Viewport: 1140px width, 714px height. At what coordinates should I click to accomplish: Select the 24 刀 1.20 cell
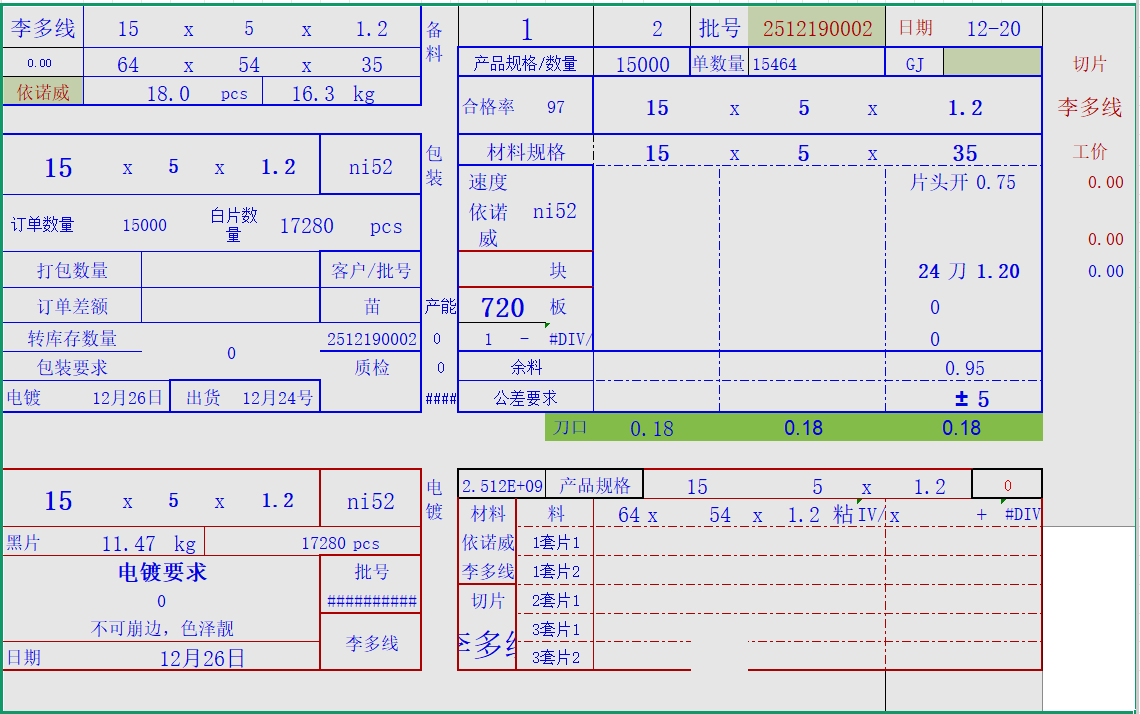tap(968, 271)
